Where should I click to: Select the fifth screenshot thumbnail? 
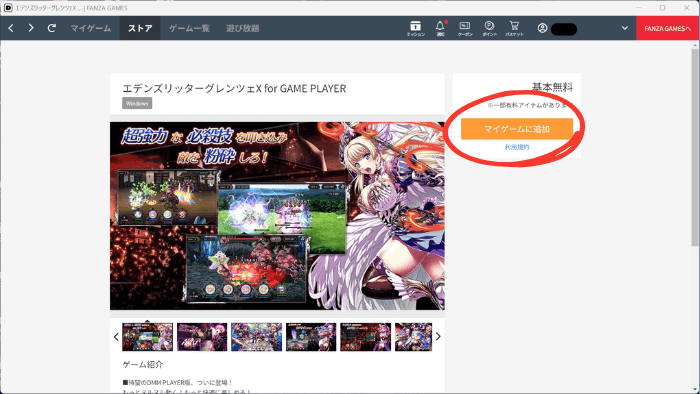(366, 337)
